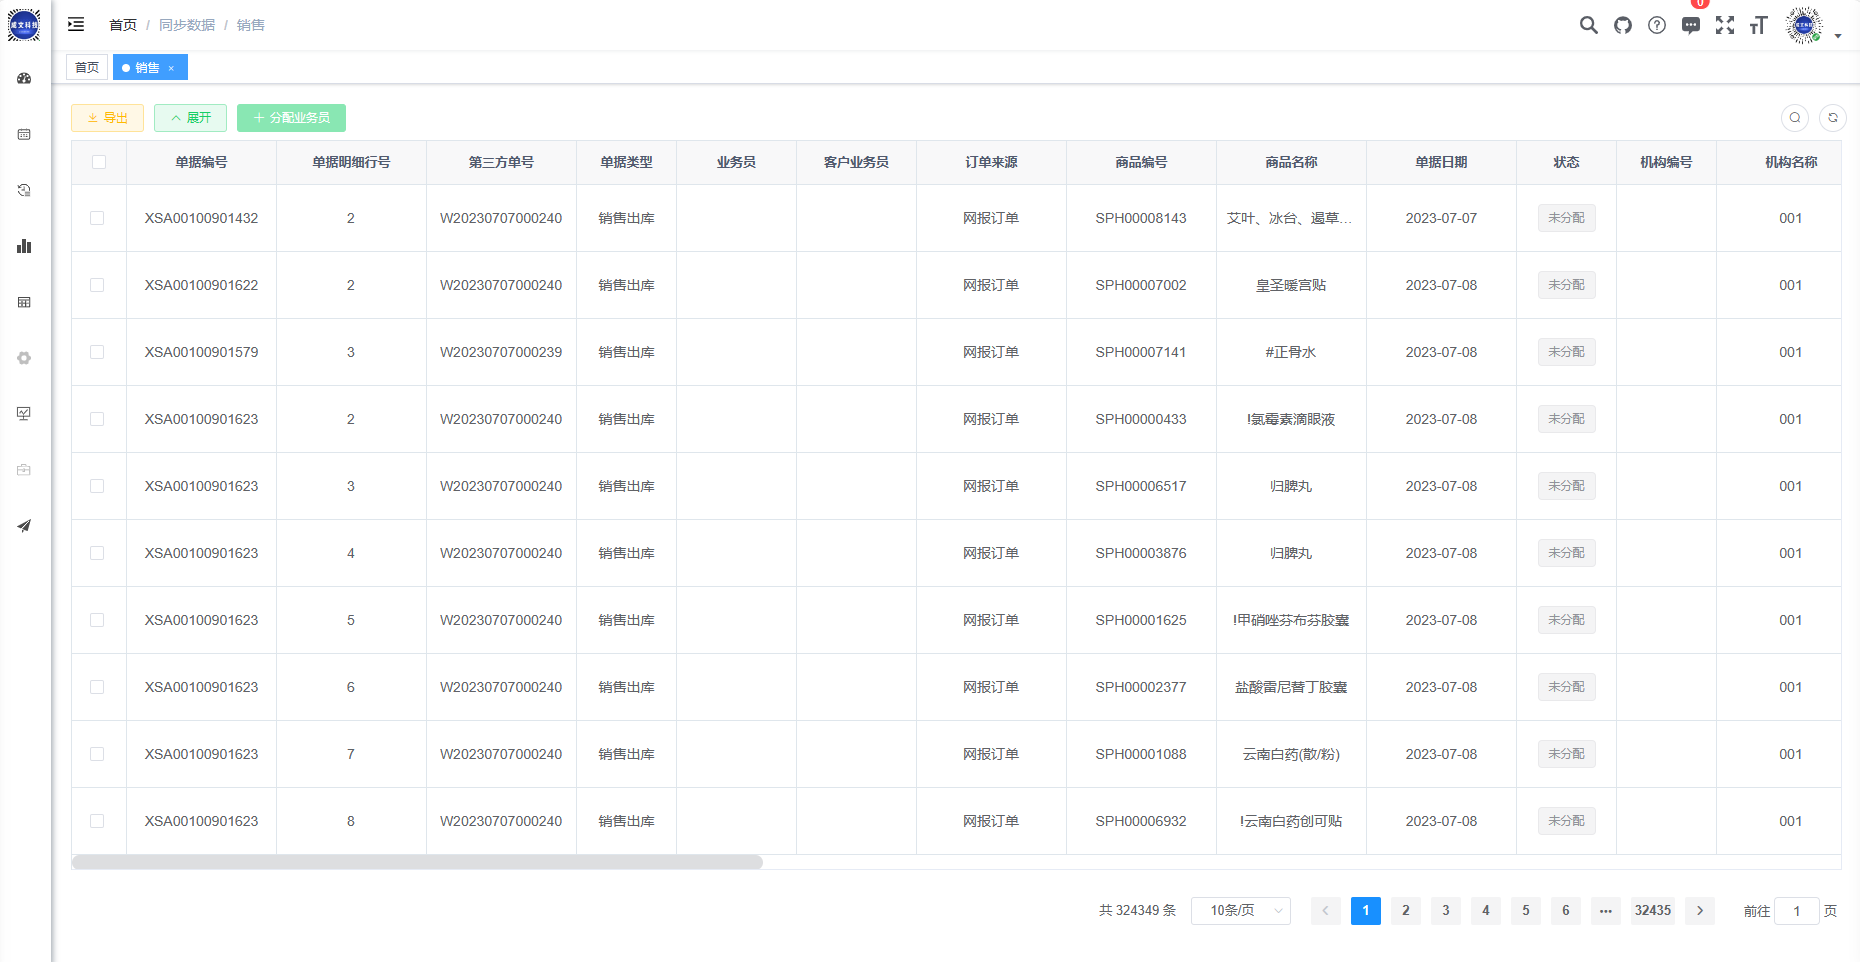1860x962 pixels.
Task: Open the dashboard icon in sidebar
Action: click(x=24, y=78)
